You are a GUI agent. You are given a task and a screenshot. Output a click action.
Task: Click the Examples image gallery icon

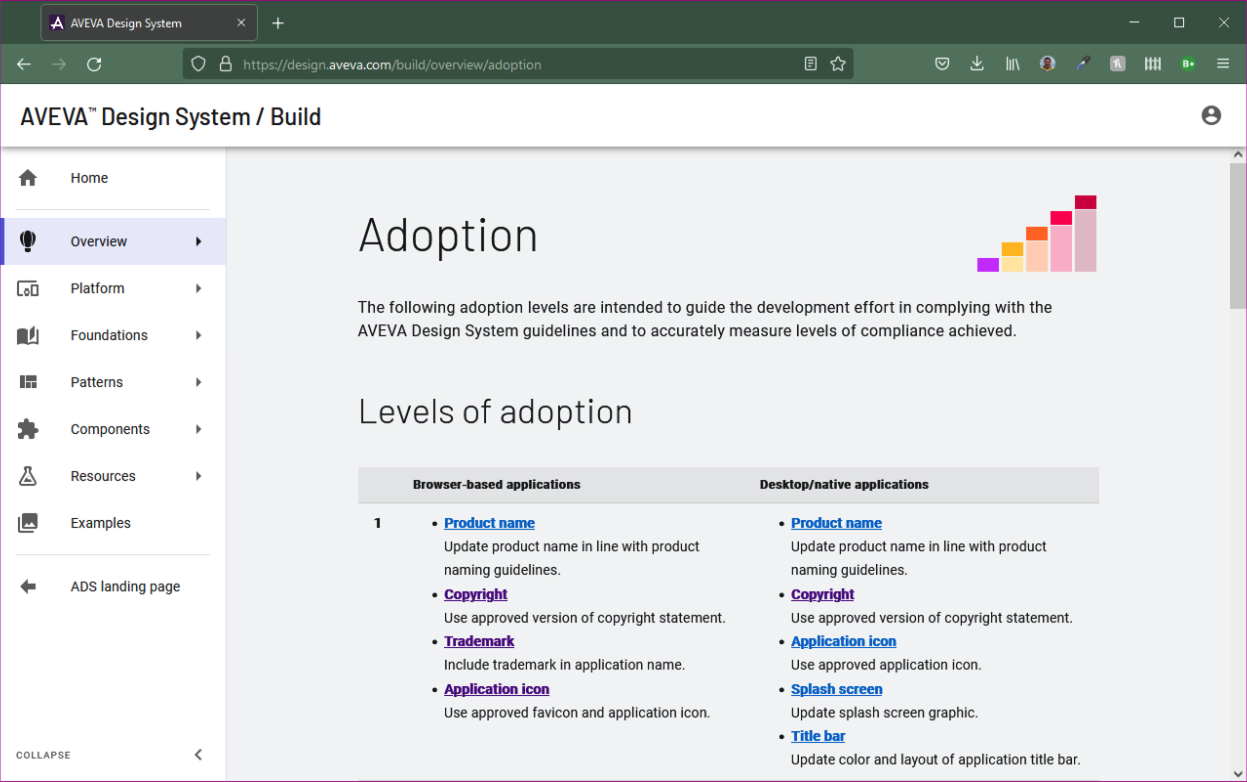tap(28, 523)
